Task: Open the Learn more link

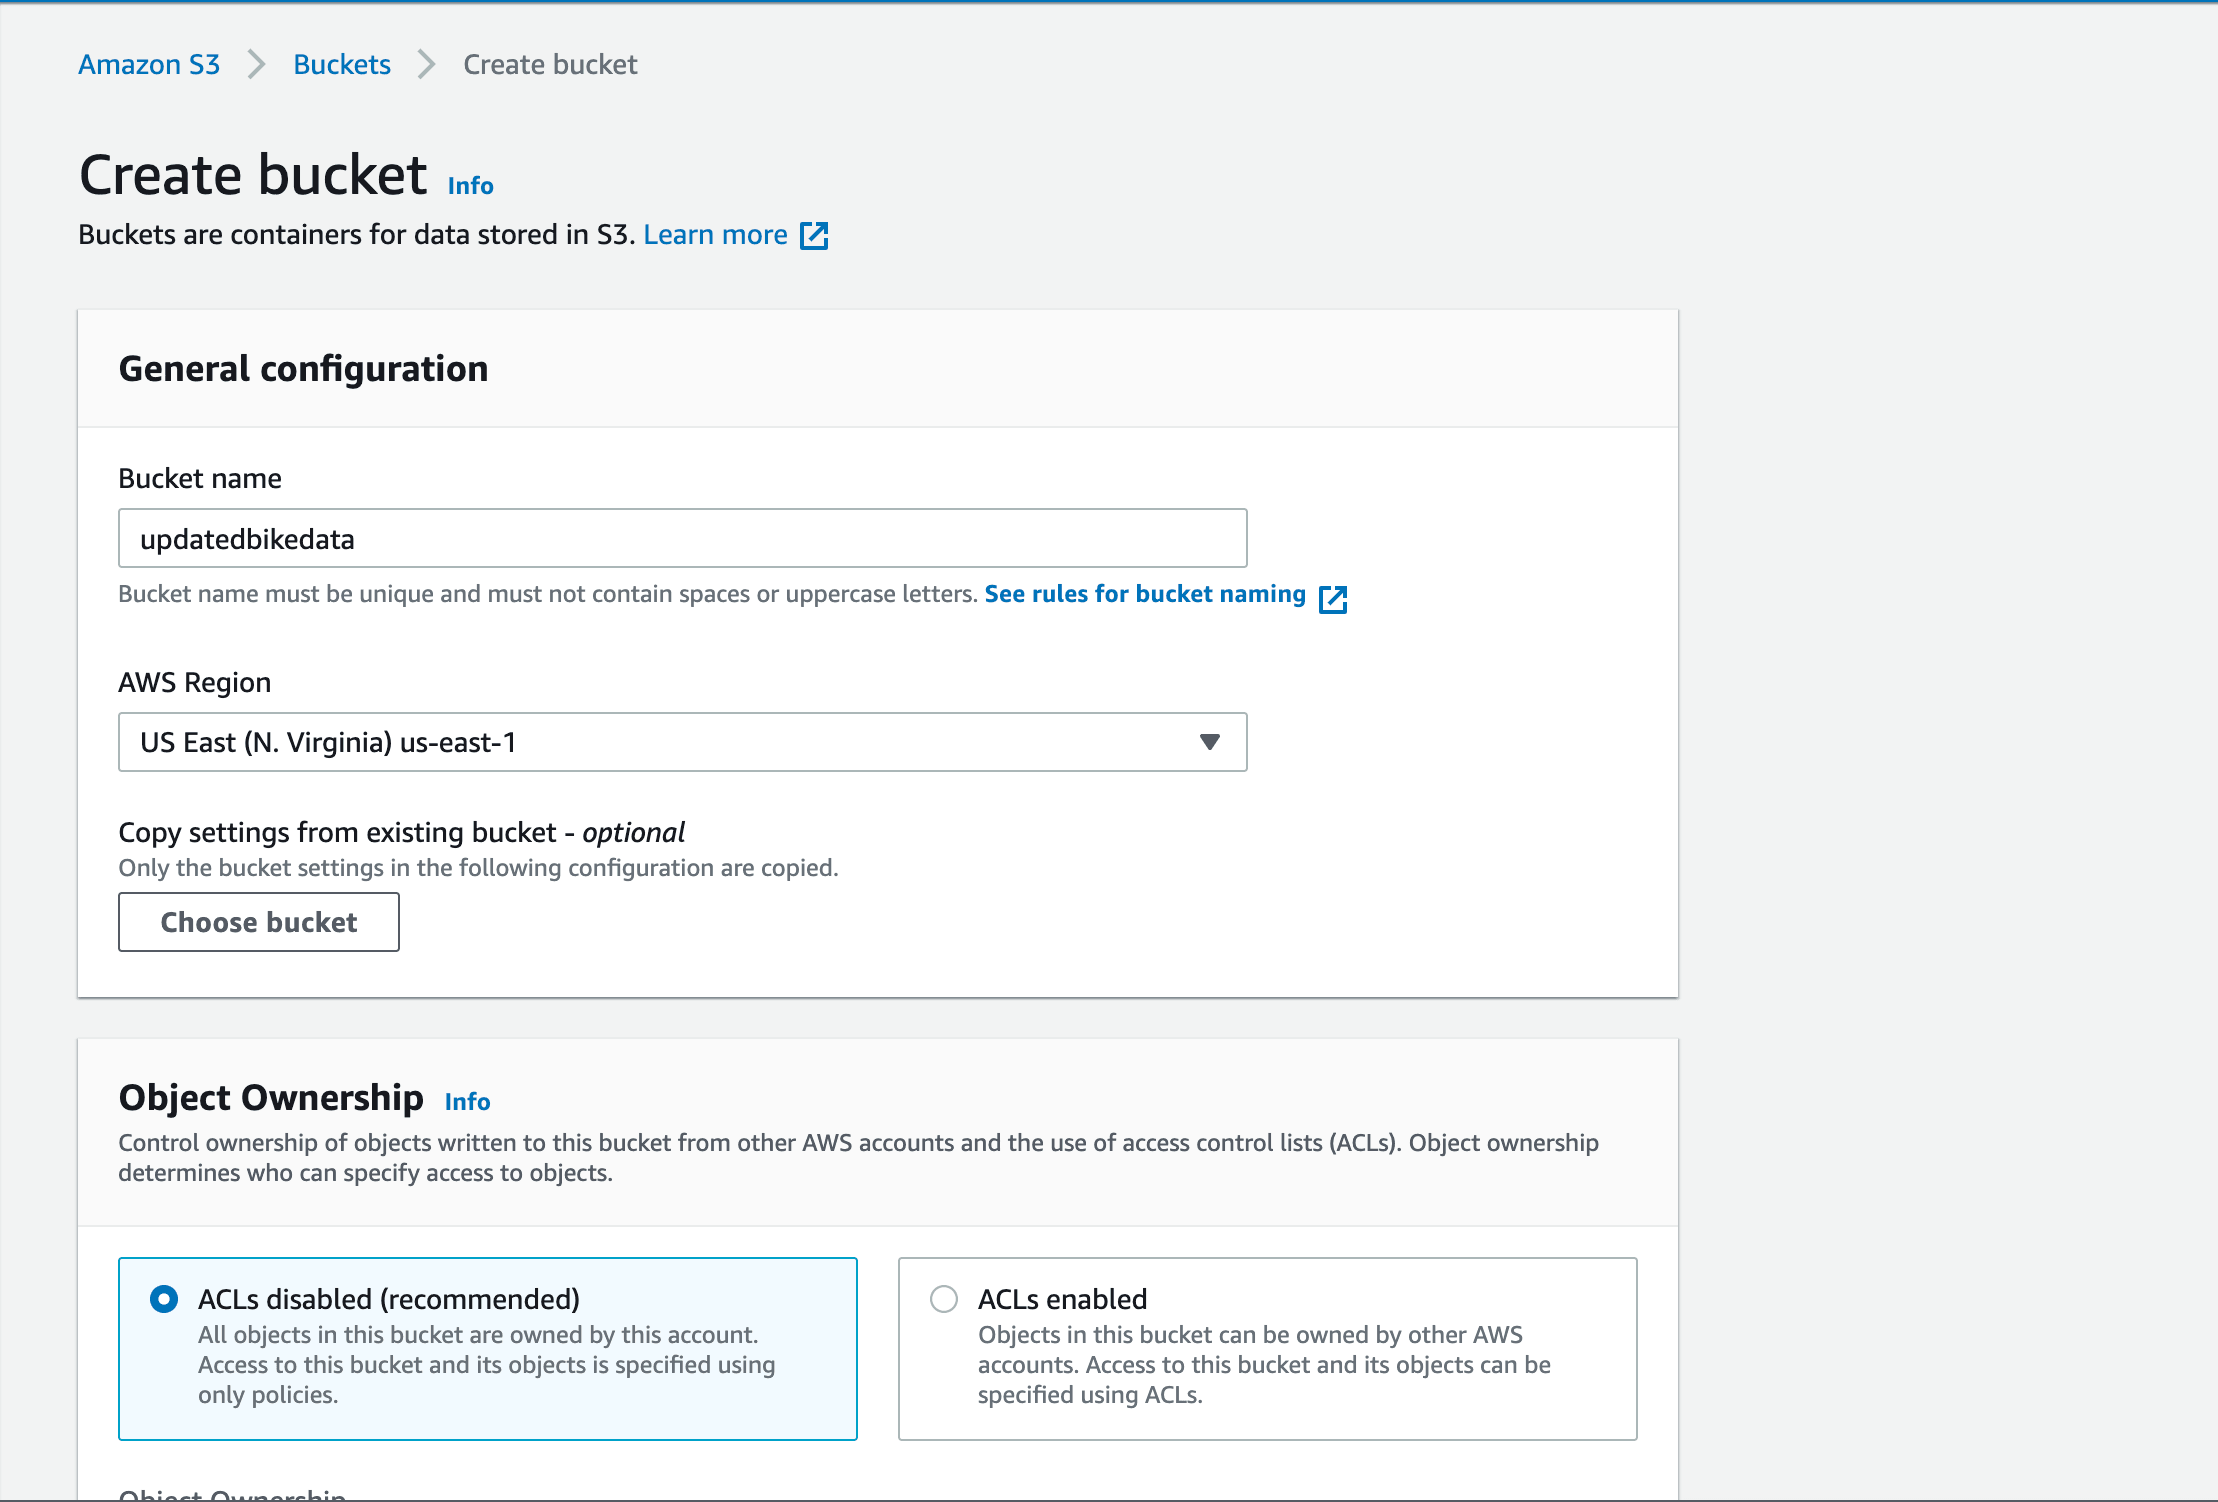Action: click(x=715, y=235)
